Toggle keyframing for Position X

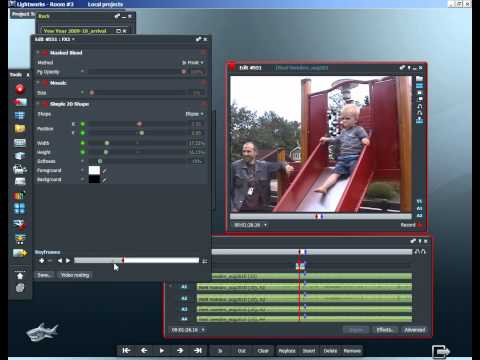[x=83, y=124]
